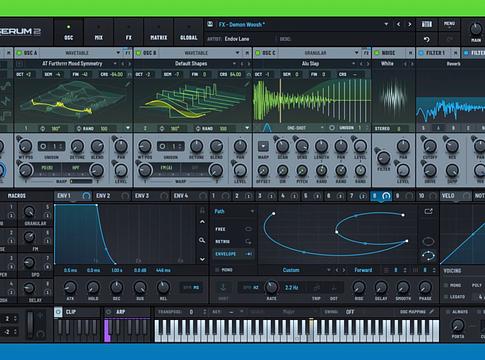Open LFO Custom shape dropdown
Image resolution: width=485 pixels, height=360 pixels.
click(329, 270)
